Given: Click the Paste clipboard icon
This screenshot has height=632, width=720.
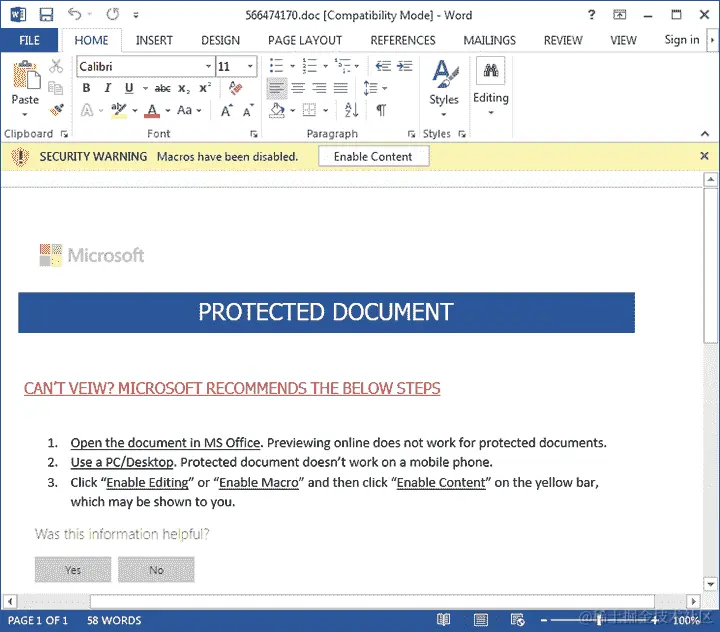Looking at the screenshot, I should [26, 75].
